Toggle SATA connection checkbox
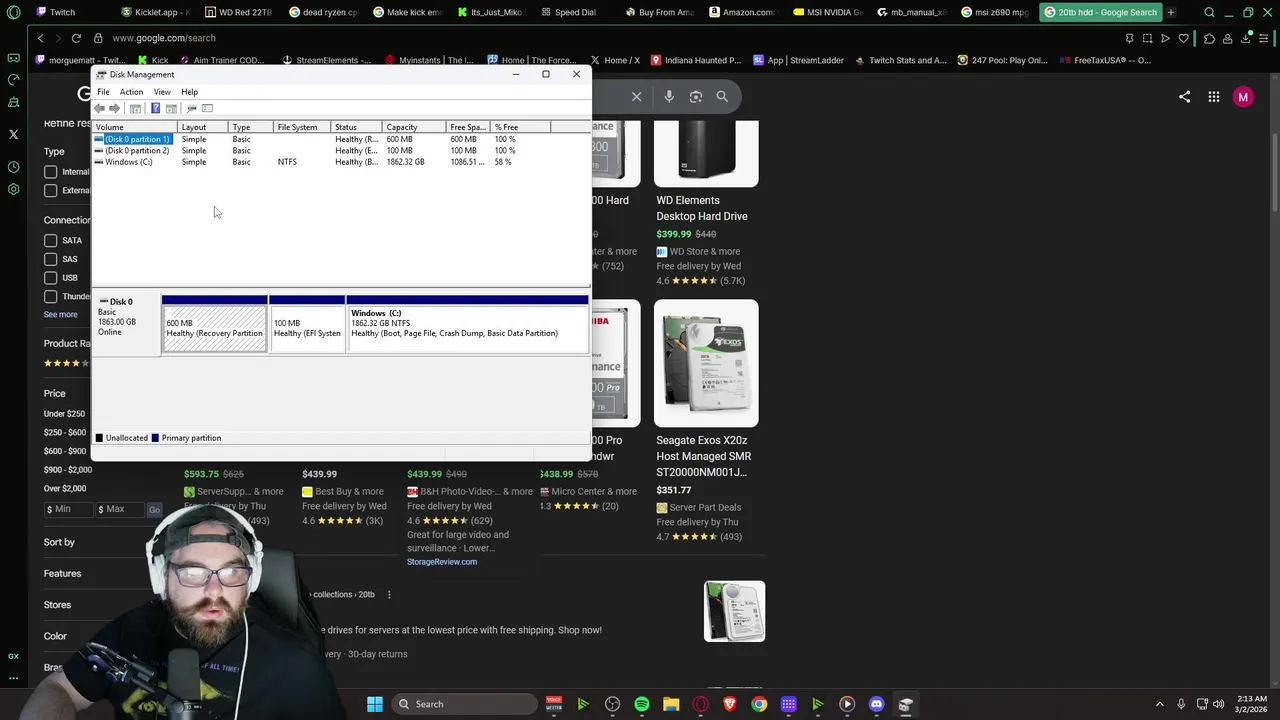 [x=51, y=241]
